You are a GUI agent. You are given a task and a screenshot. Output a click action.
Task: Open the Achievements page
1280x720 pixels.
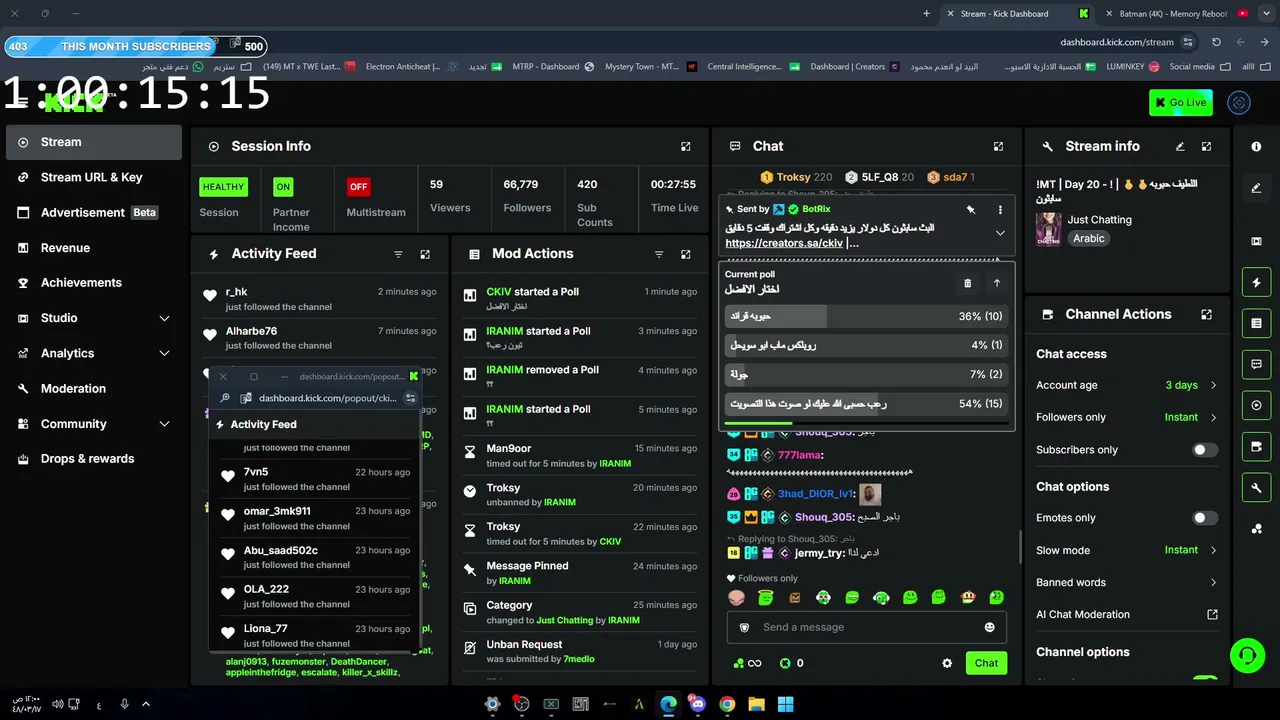tap(94, 283)
